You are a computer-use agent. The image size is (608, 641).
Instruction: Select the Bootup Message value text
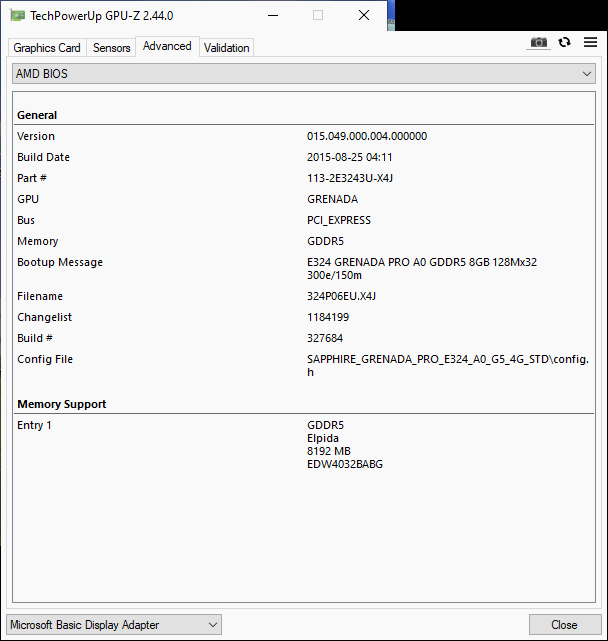click(x=422, y=269)
